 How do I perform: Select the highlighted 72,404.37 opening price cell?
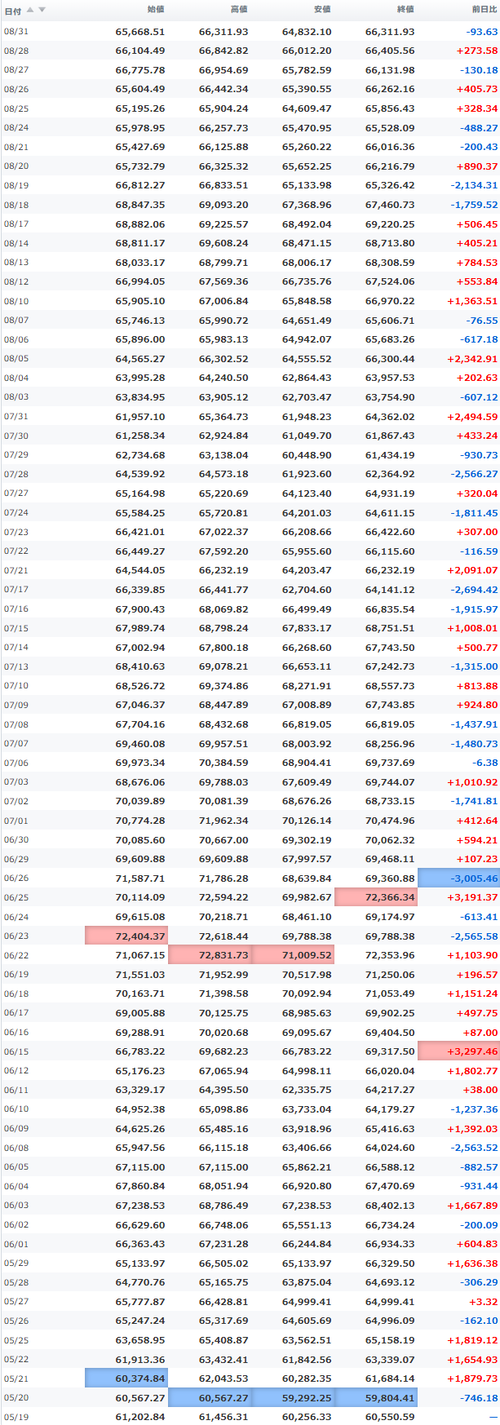(127, 935)
